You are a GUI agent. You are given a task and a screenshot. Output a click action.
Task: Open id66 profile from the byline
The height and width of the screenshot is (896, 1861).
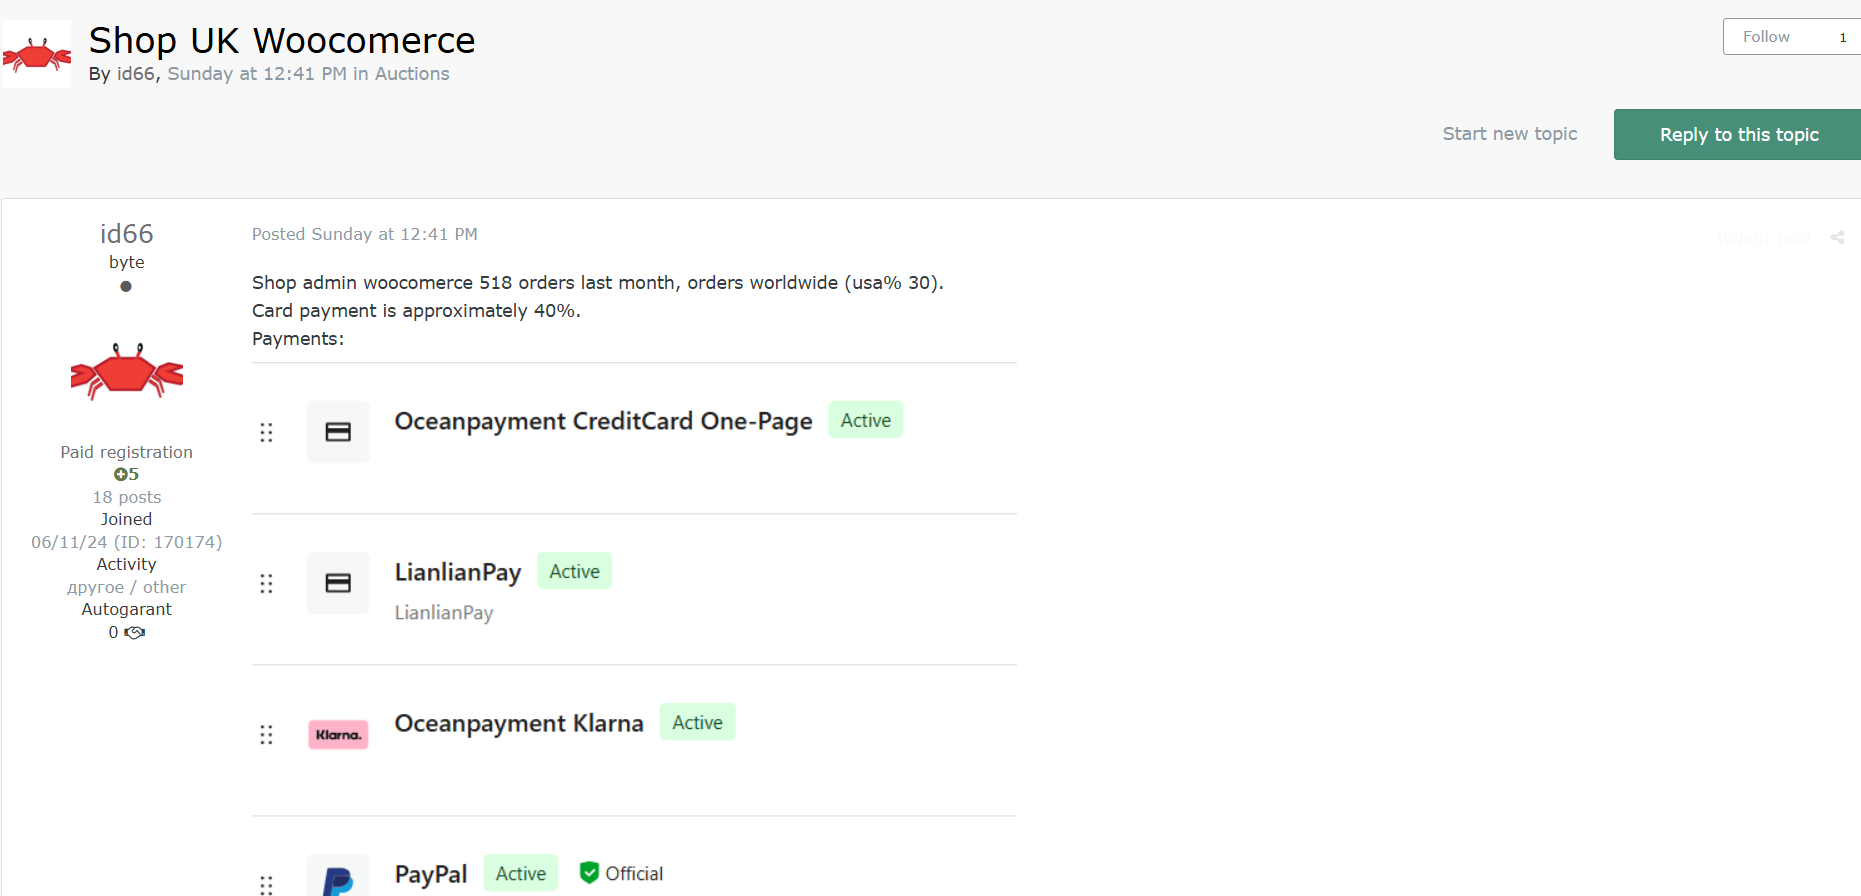(136, 74)
